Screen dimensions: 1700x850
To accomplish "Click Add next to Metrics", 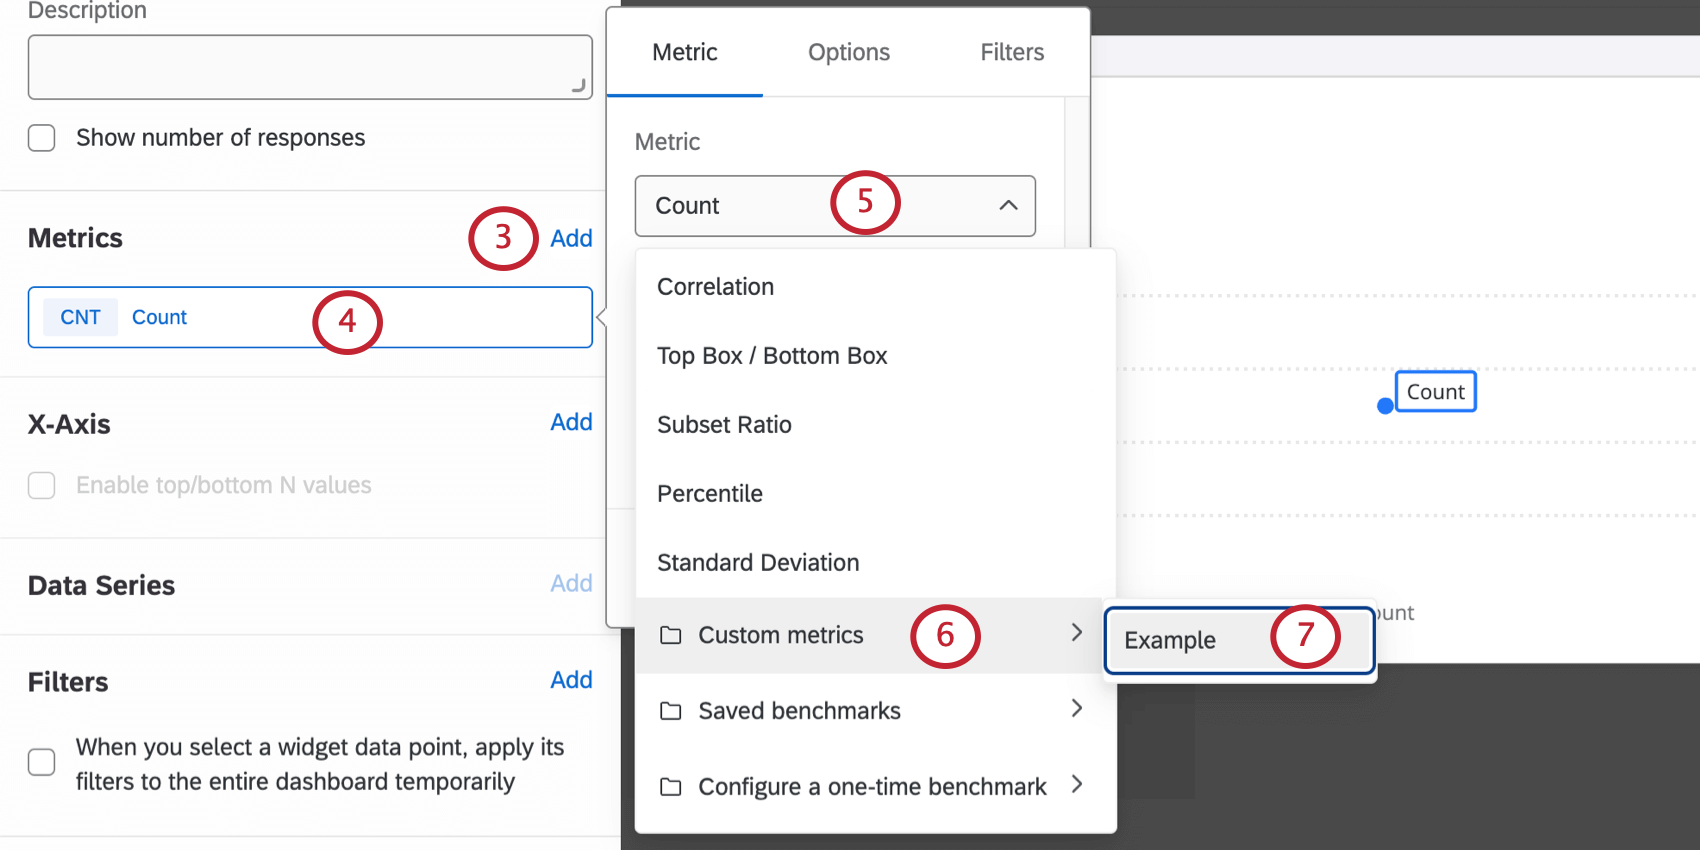I will [x=571, y=238].
